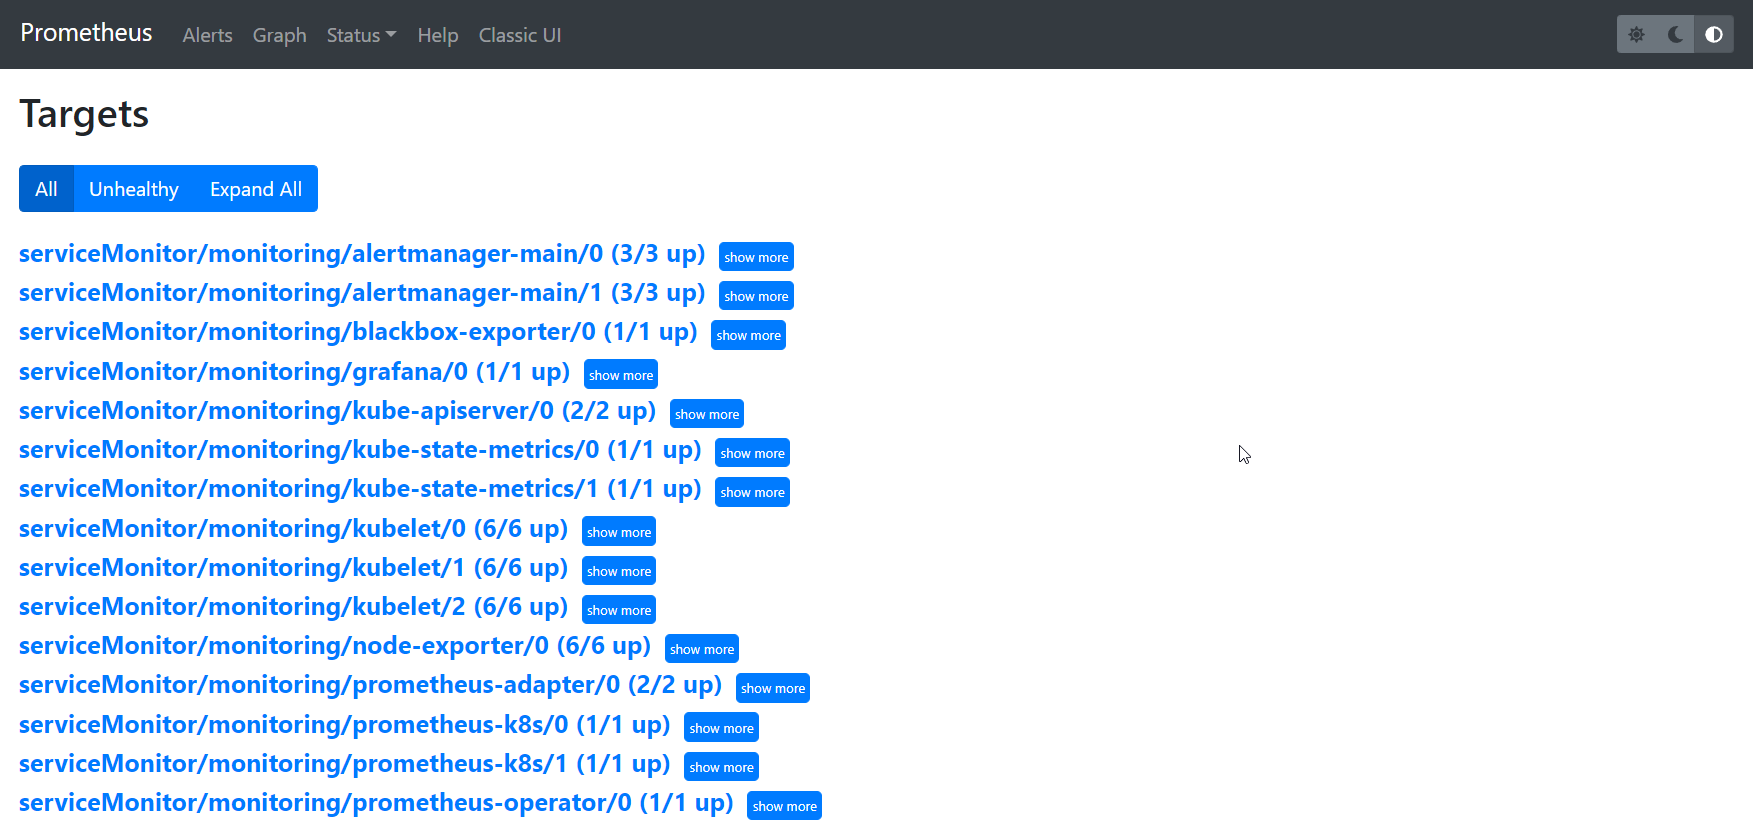Open prometheus-operator/0 target group link
Viewport: 1753px width, 831px height.
tap(376, 803)
